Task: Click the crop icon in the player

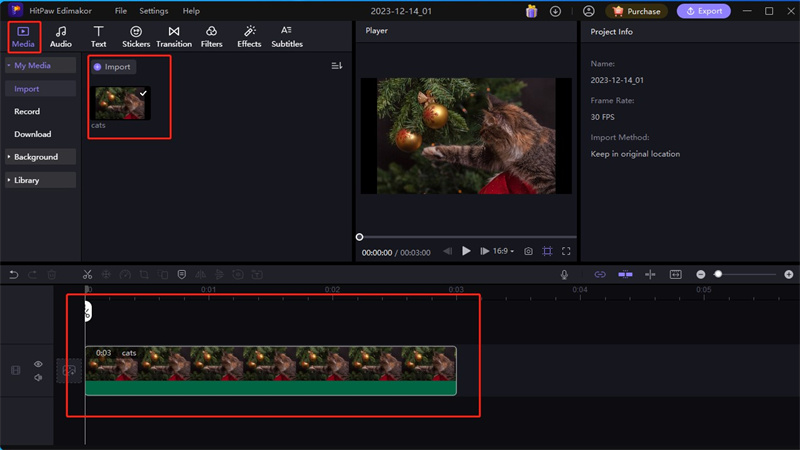Action: pos(547,252)
